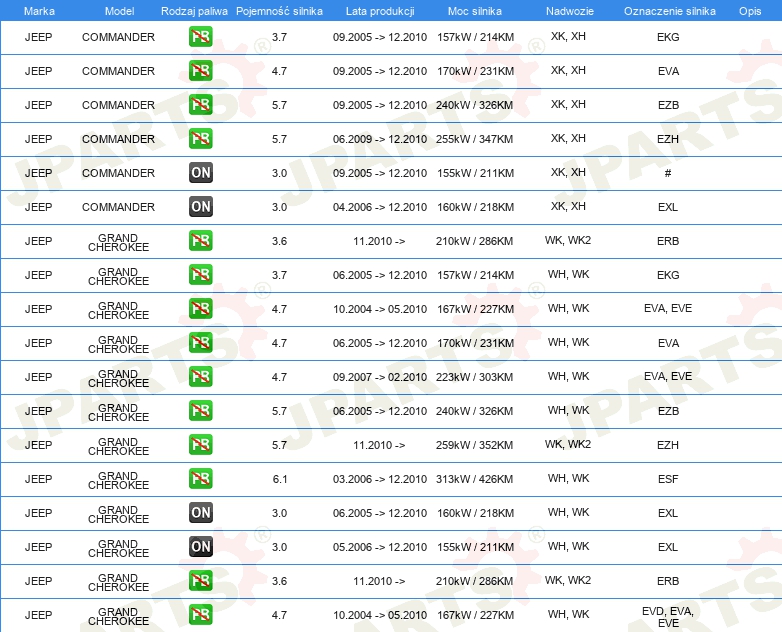This screenshot has height=632, width=782.
Task: Click petrol icon for Commander 255kW EZH
Action: coord(200,139)
